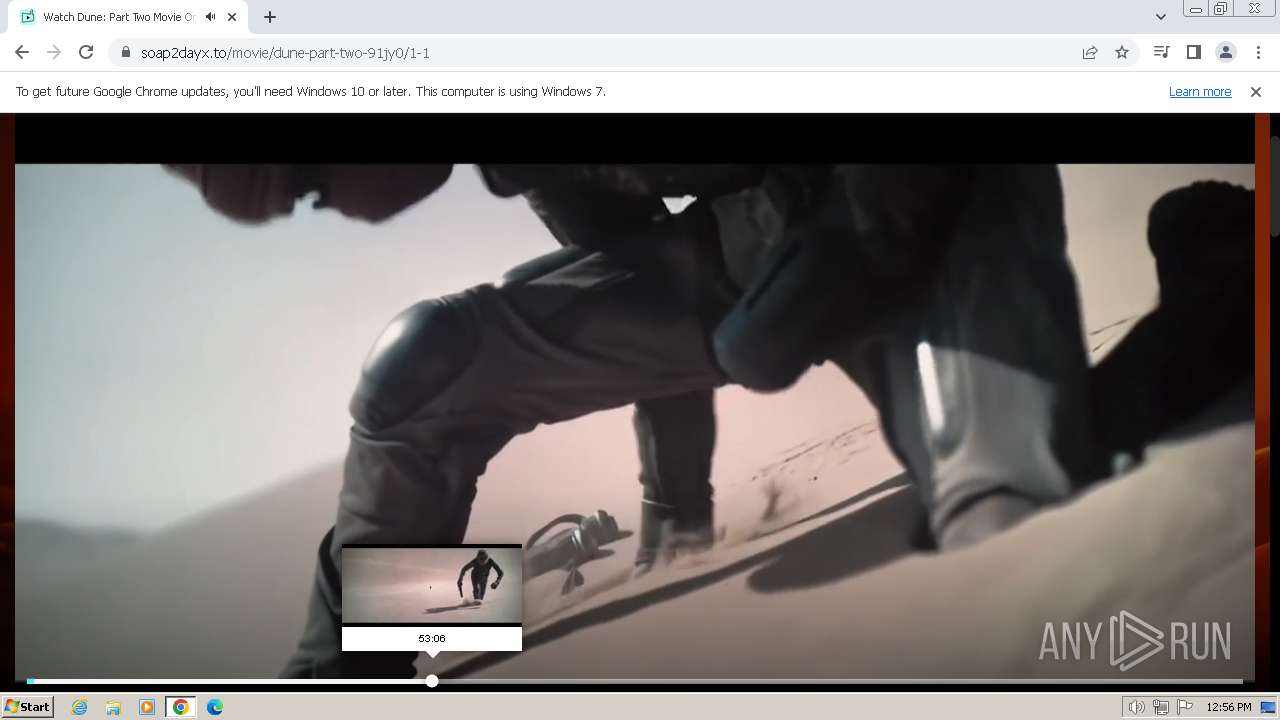Open Action Center flag icon
Image resolution: width=1280 pixels, height=720 pixels.
(x=1185, y=707)
